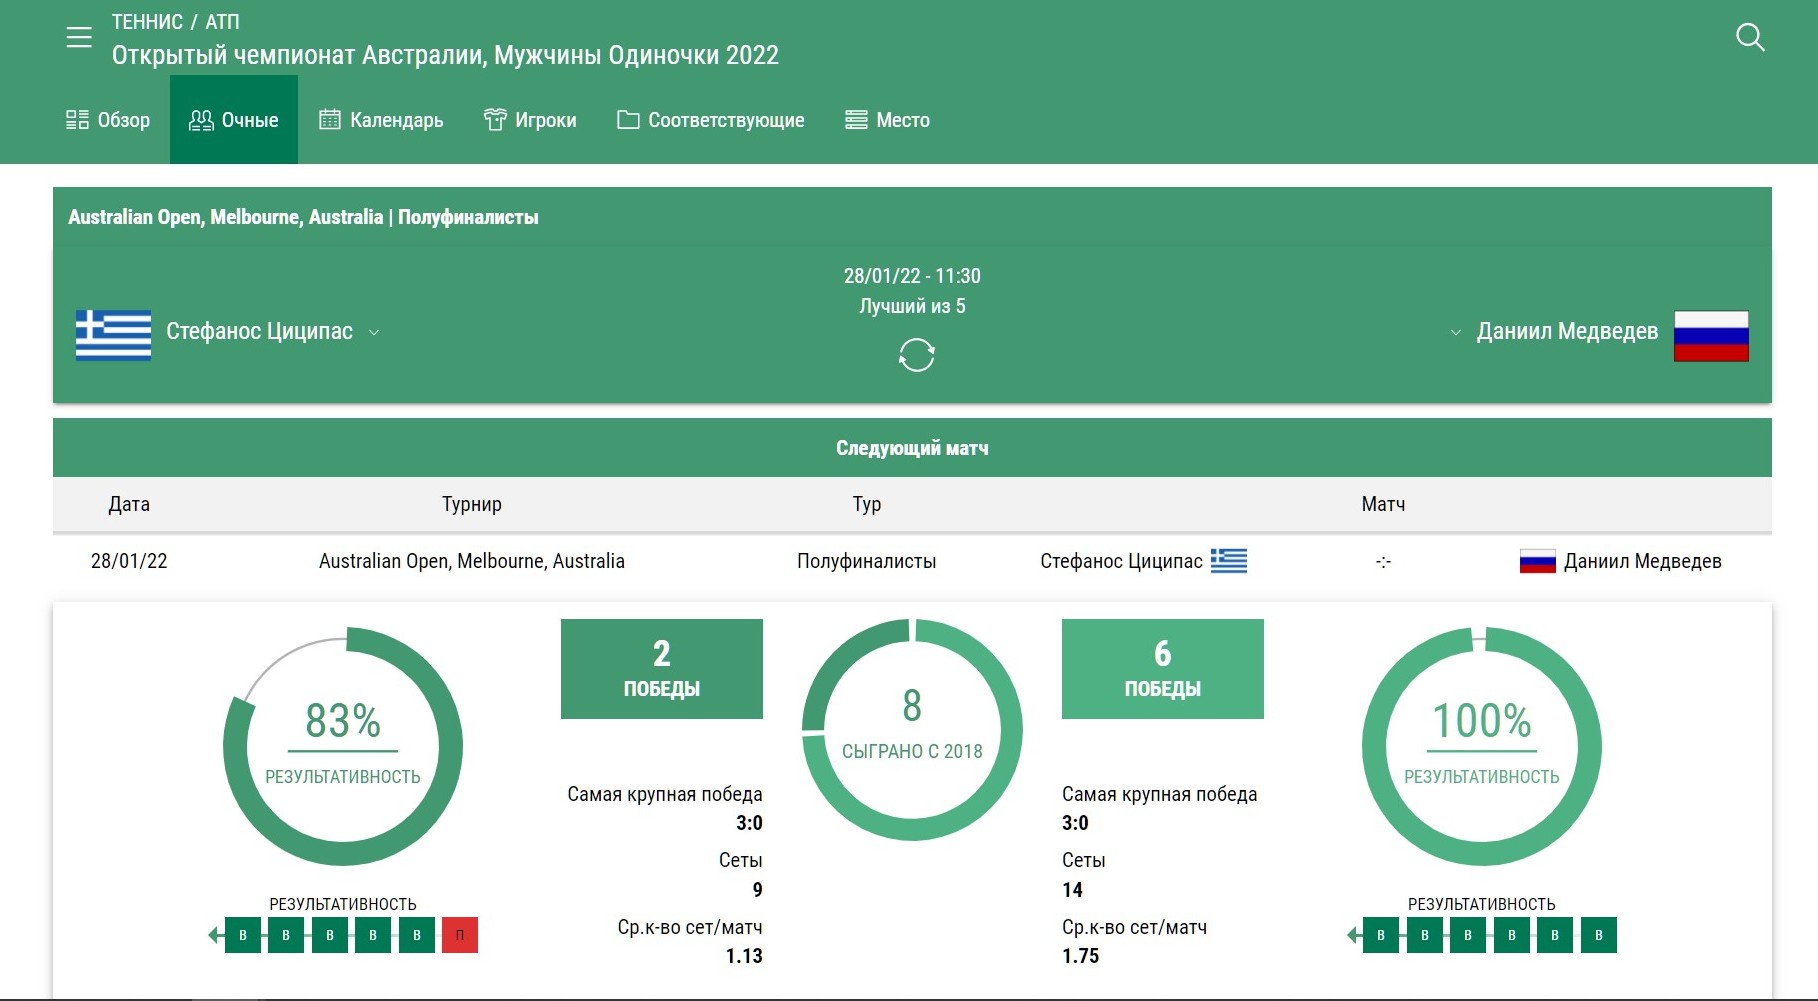Image resolution: width=1818 pixels, height=1001 pixels.
Task: Select the Очные tab
Action: coord(234,120)
